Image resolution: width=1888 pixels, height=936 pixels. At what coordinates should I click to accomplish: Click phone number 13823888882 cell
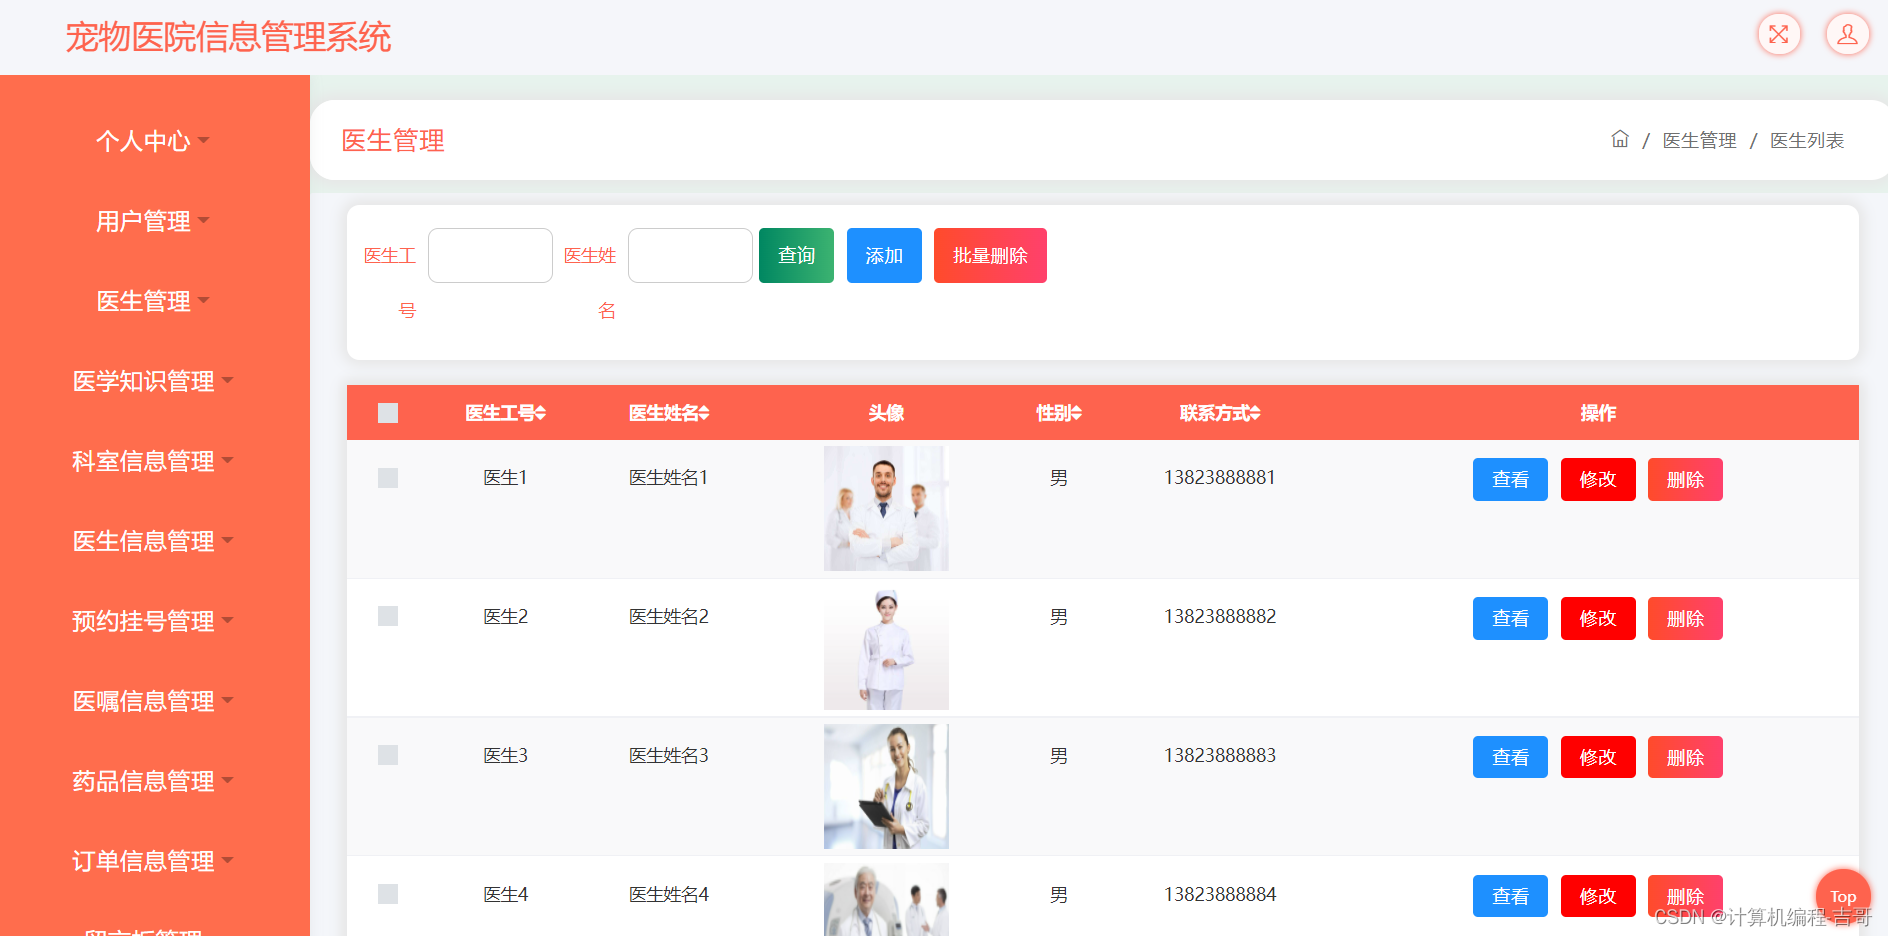tap(1220, 616)
